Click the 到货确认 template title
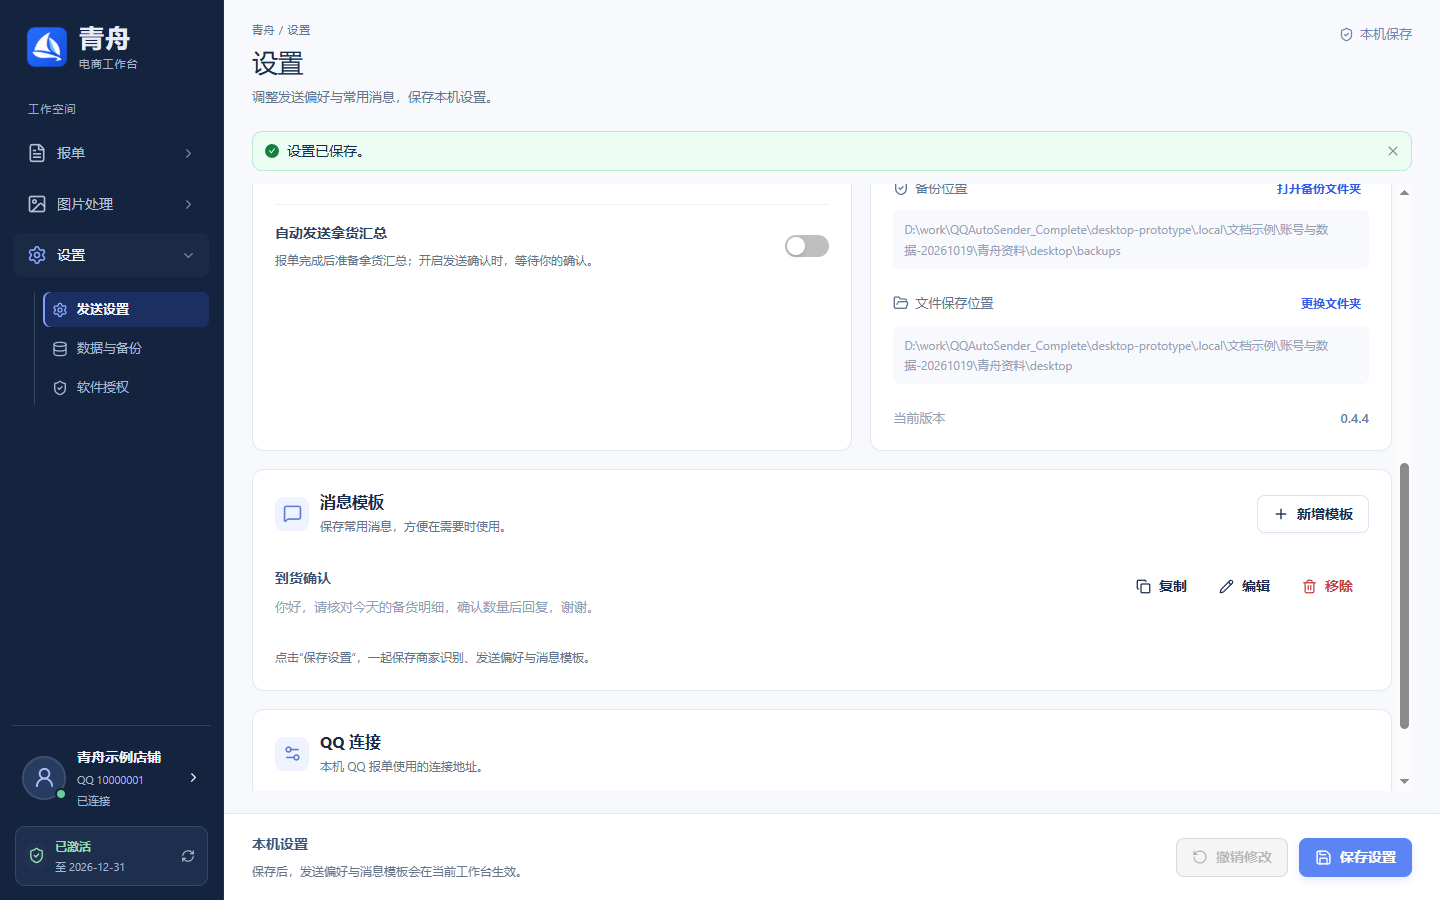The width and height of the screenshot is (1440, 900). tap(303, 578)
